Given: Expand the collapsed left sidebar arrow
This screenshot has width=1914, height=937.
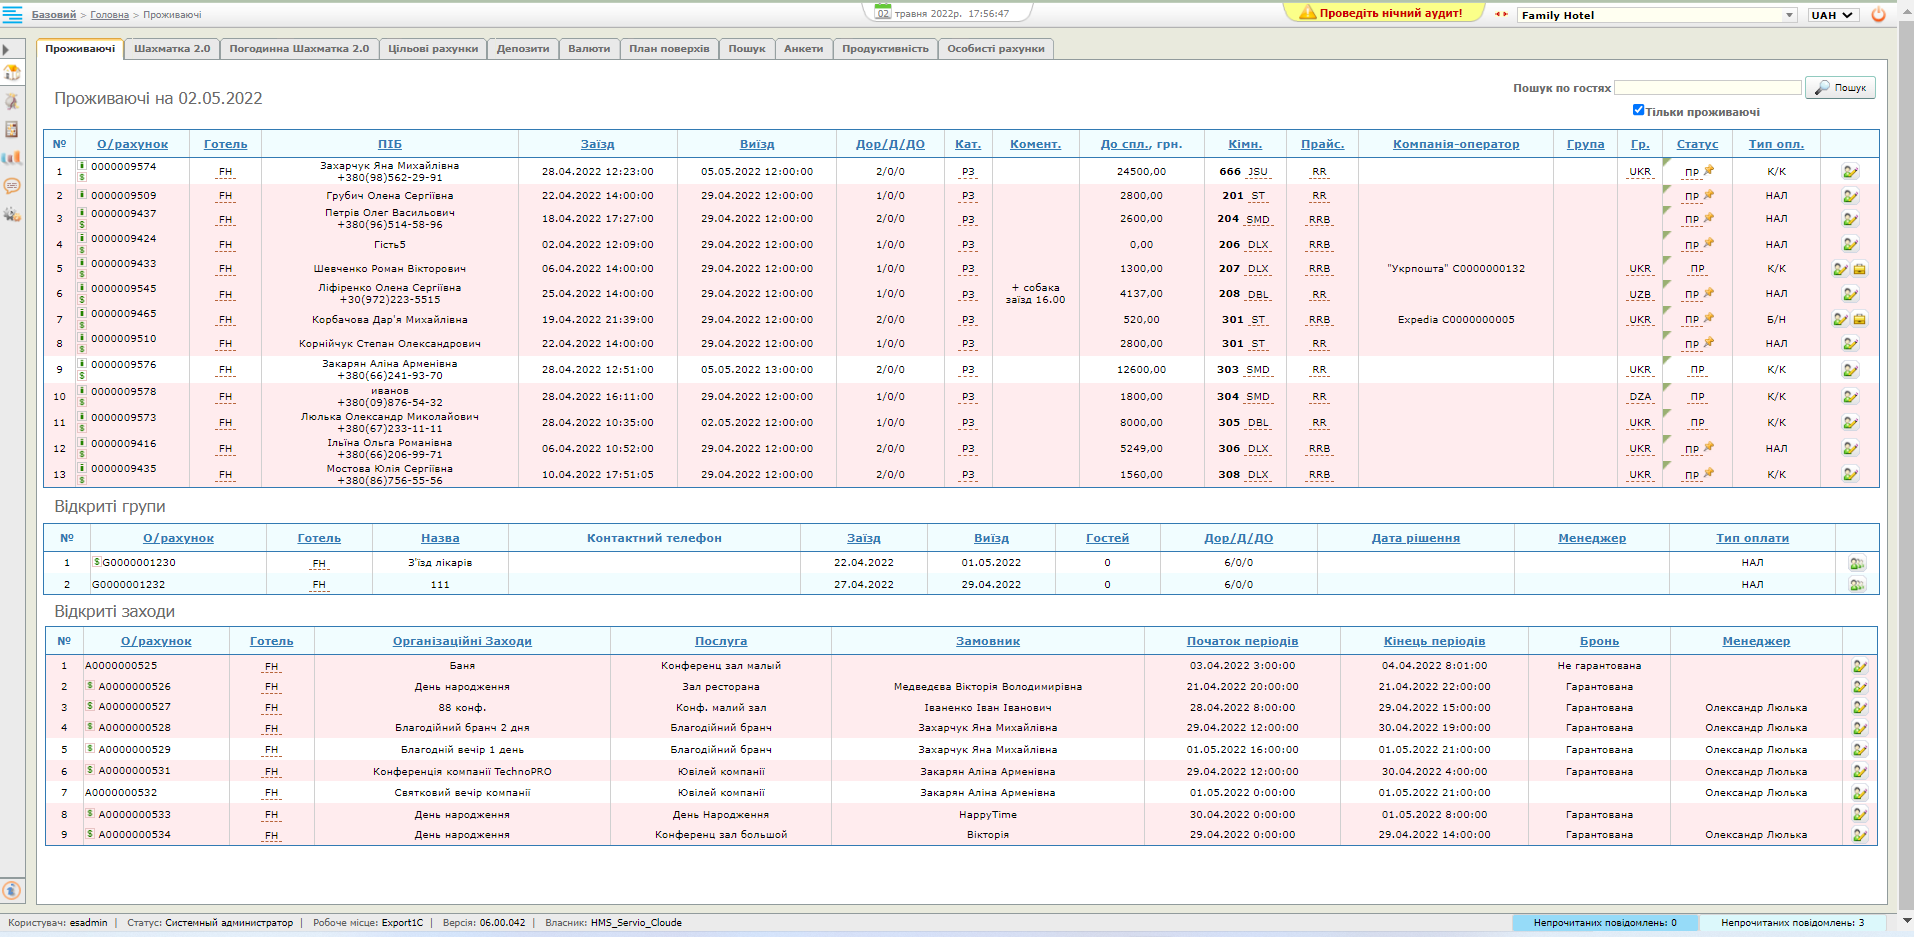Looking at the screenshot, I should [6, 50].
